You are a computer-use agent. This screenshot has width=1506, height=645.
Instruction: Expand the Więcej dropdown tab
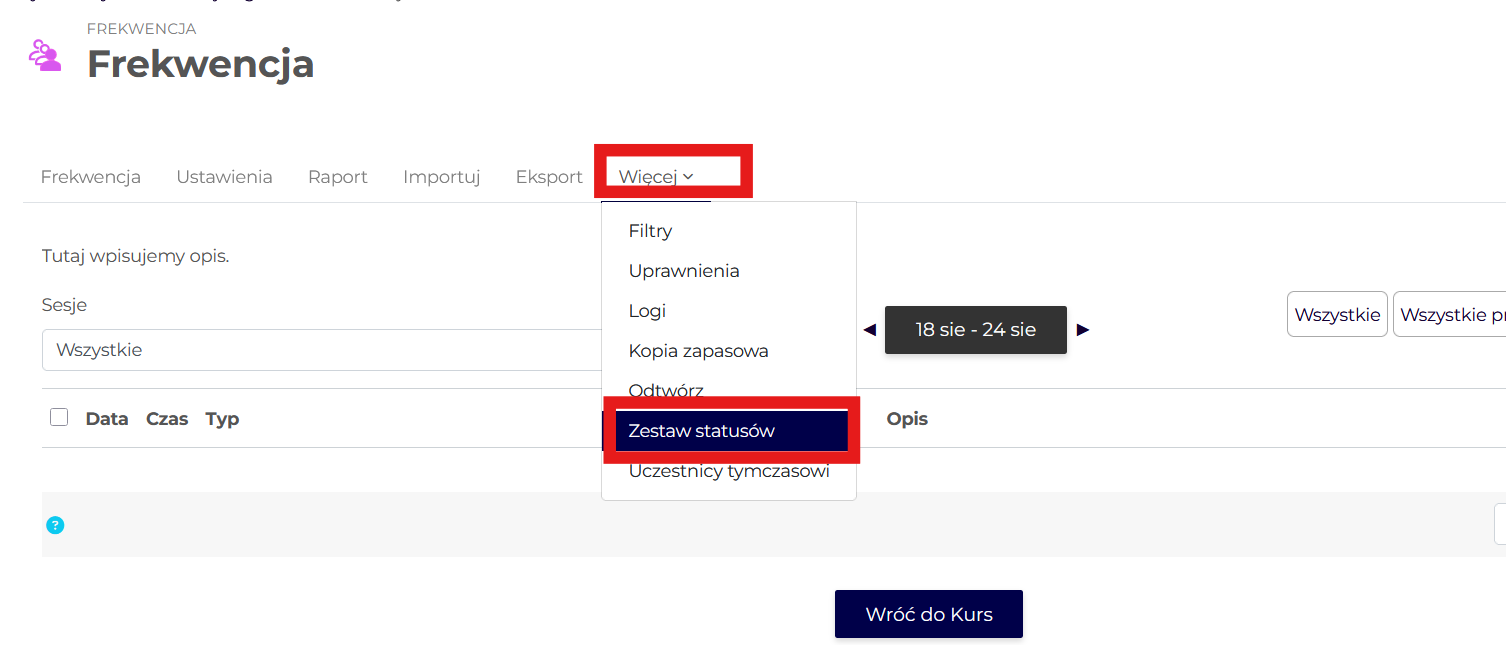pyautogui.click(x=656, y=177)
